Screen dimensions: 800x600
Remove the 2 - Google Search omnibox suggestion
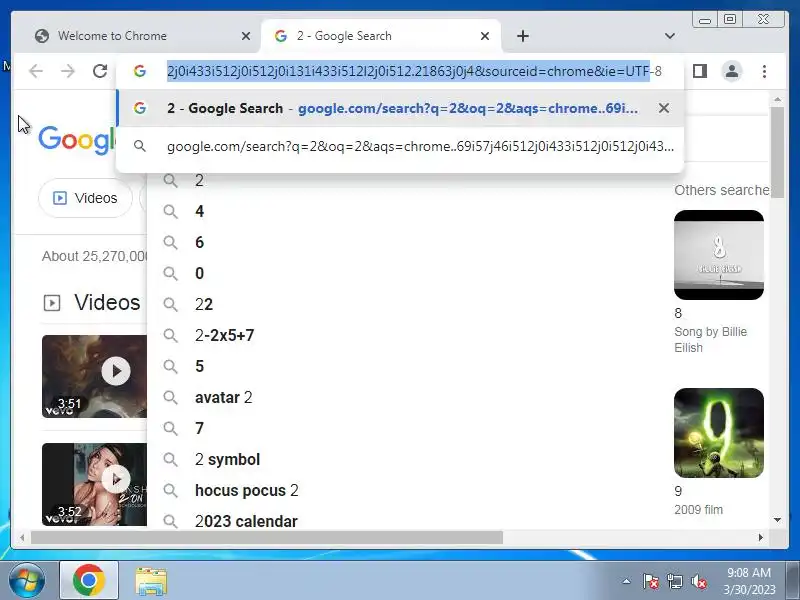coord(664,108)
